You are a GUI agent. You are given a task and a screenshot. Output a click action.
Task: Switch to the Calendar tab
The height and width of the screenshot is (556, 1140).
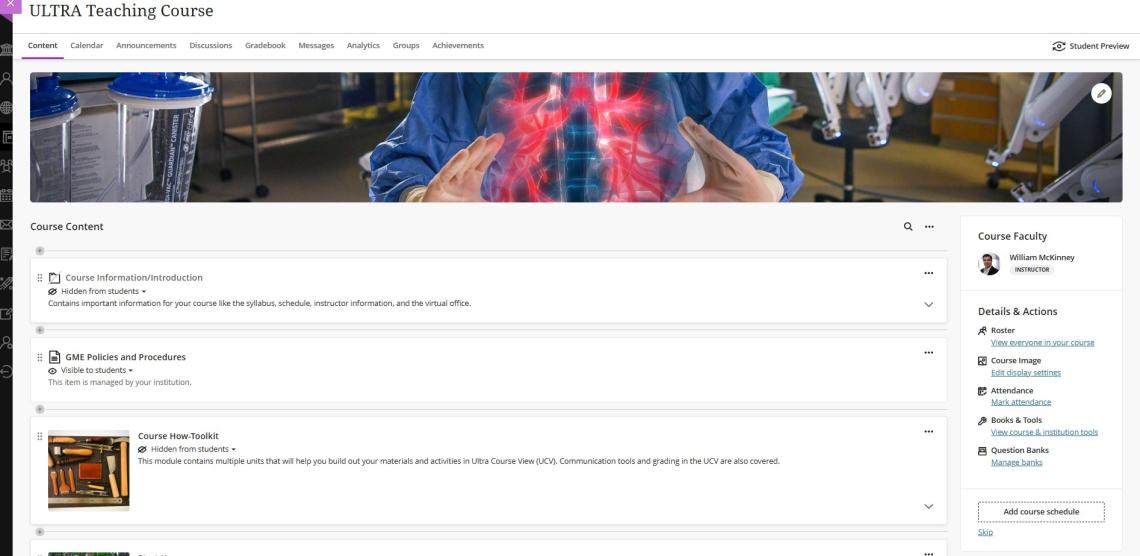tap(87, 45)
